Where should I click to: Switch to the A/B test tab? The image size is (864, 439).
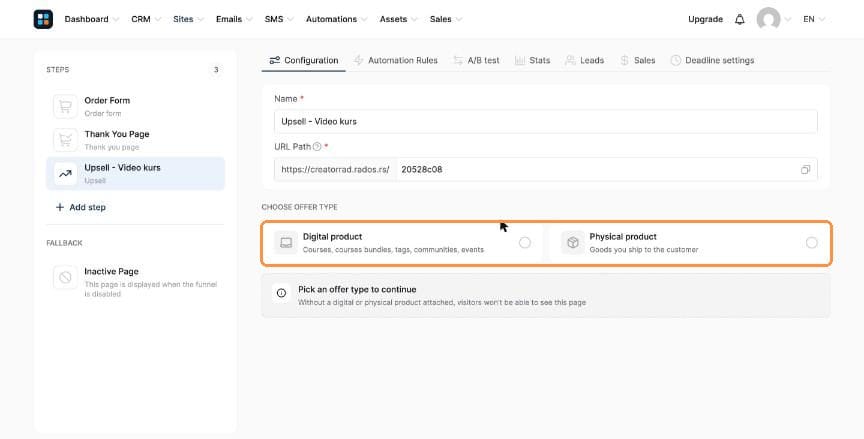[476, 61]
